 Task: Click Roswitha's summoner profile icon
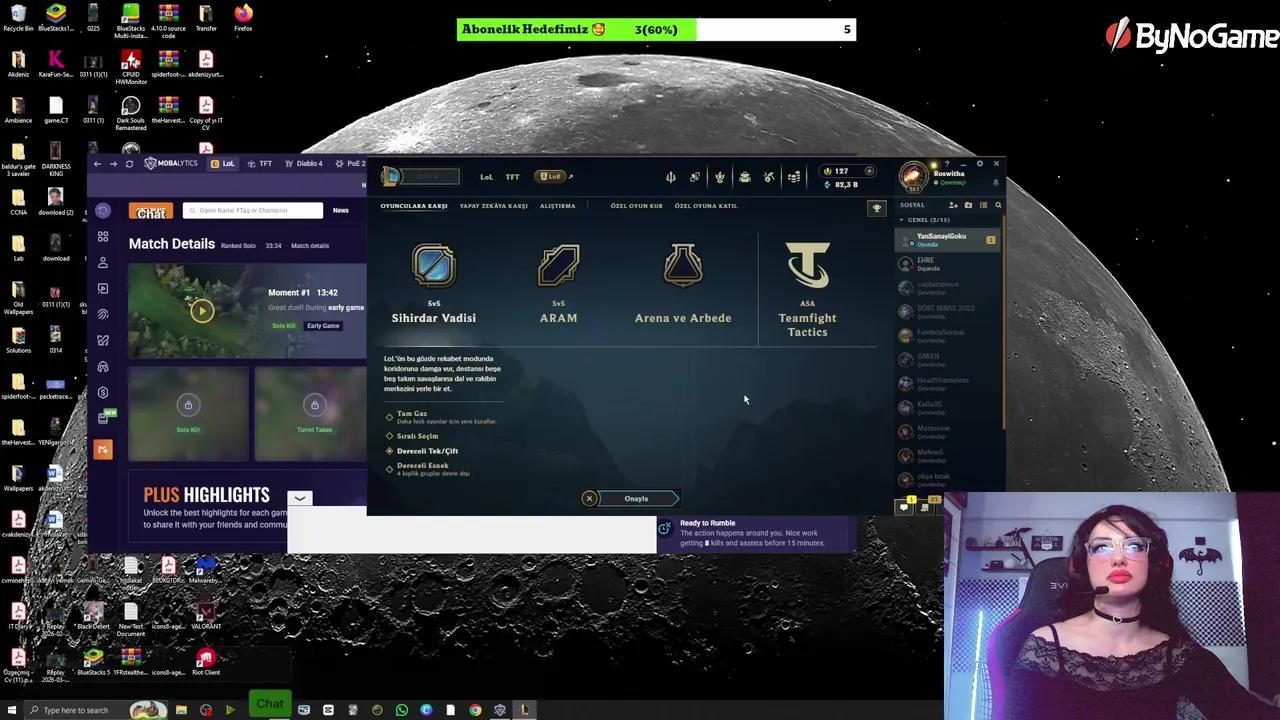click(914, 177)
